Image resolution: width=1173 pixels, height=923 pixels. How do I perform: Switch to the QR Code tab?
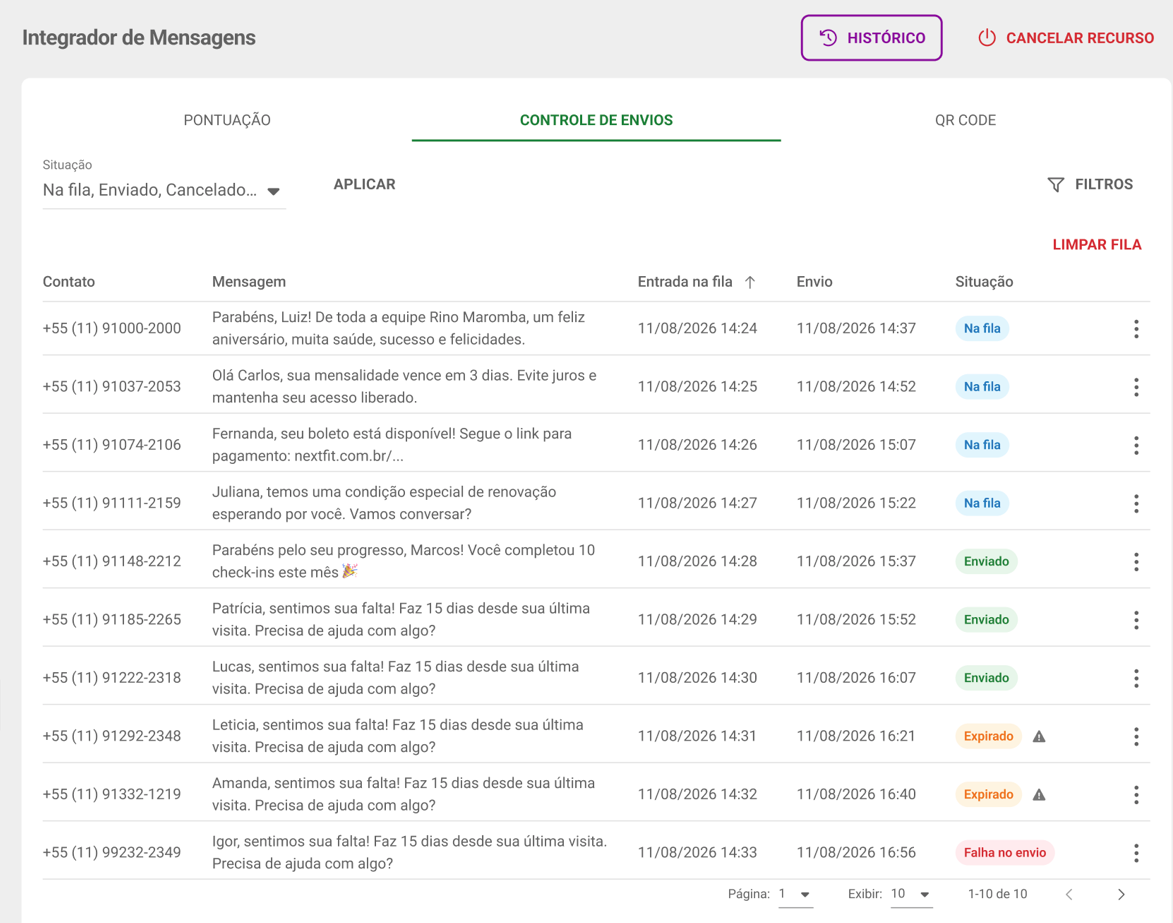coord(965,120)
